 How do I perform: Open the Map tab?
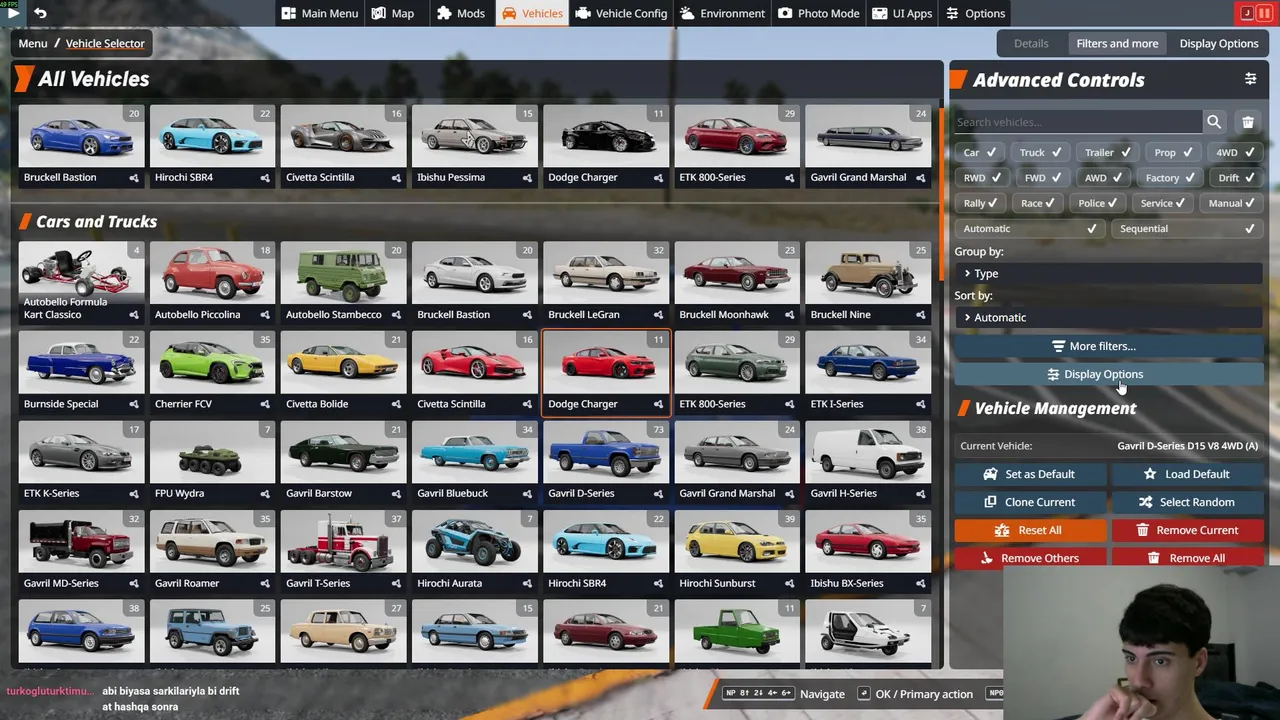pos(393,13)
